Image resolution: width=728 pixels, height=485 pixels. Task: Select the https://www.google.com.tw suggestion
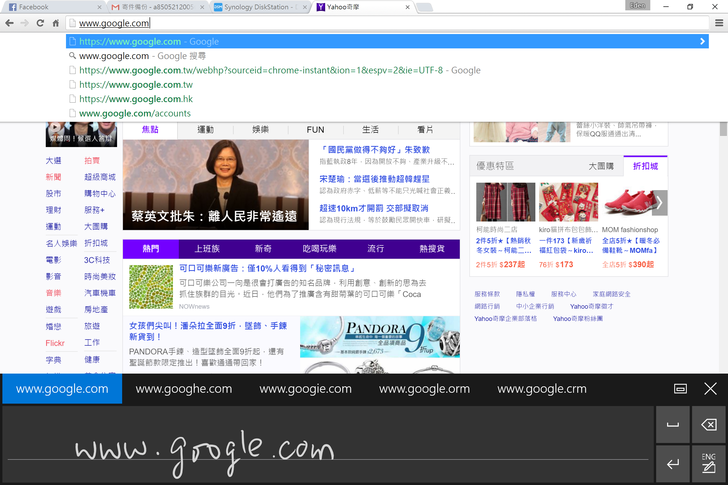(x=136, y=85)
